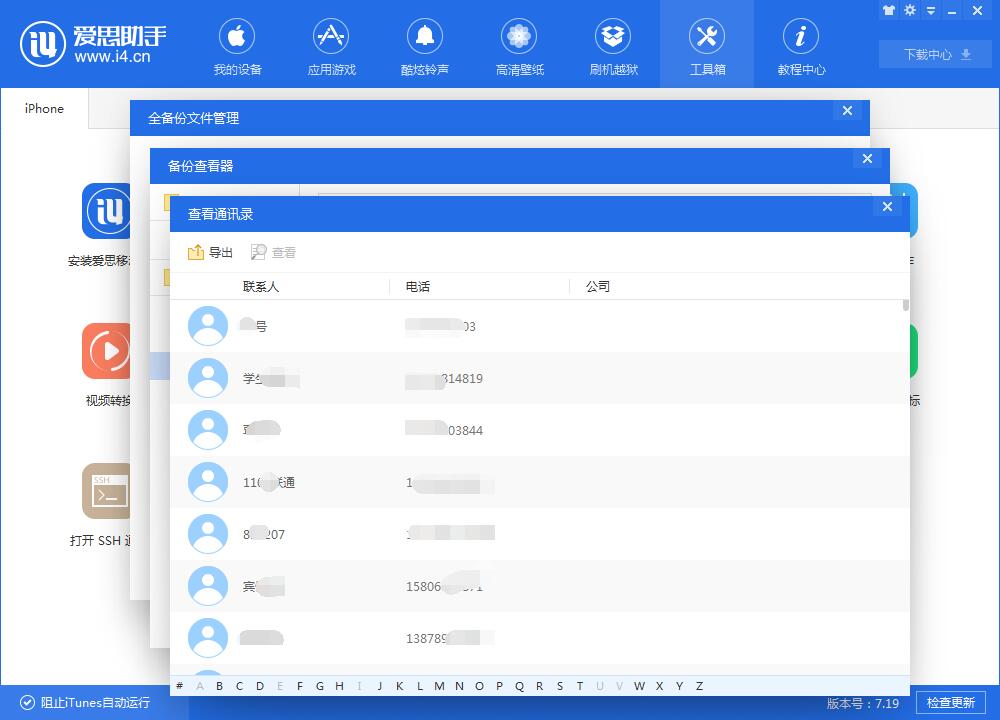This screenshot has width=1000, height=720.
Task: Jump to contacts under letter S
Action: tap(559, 686)
